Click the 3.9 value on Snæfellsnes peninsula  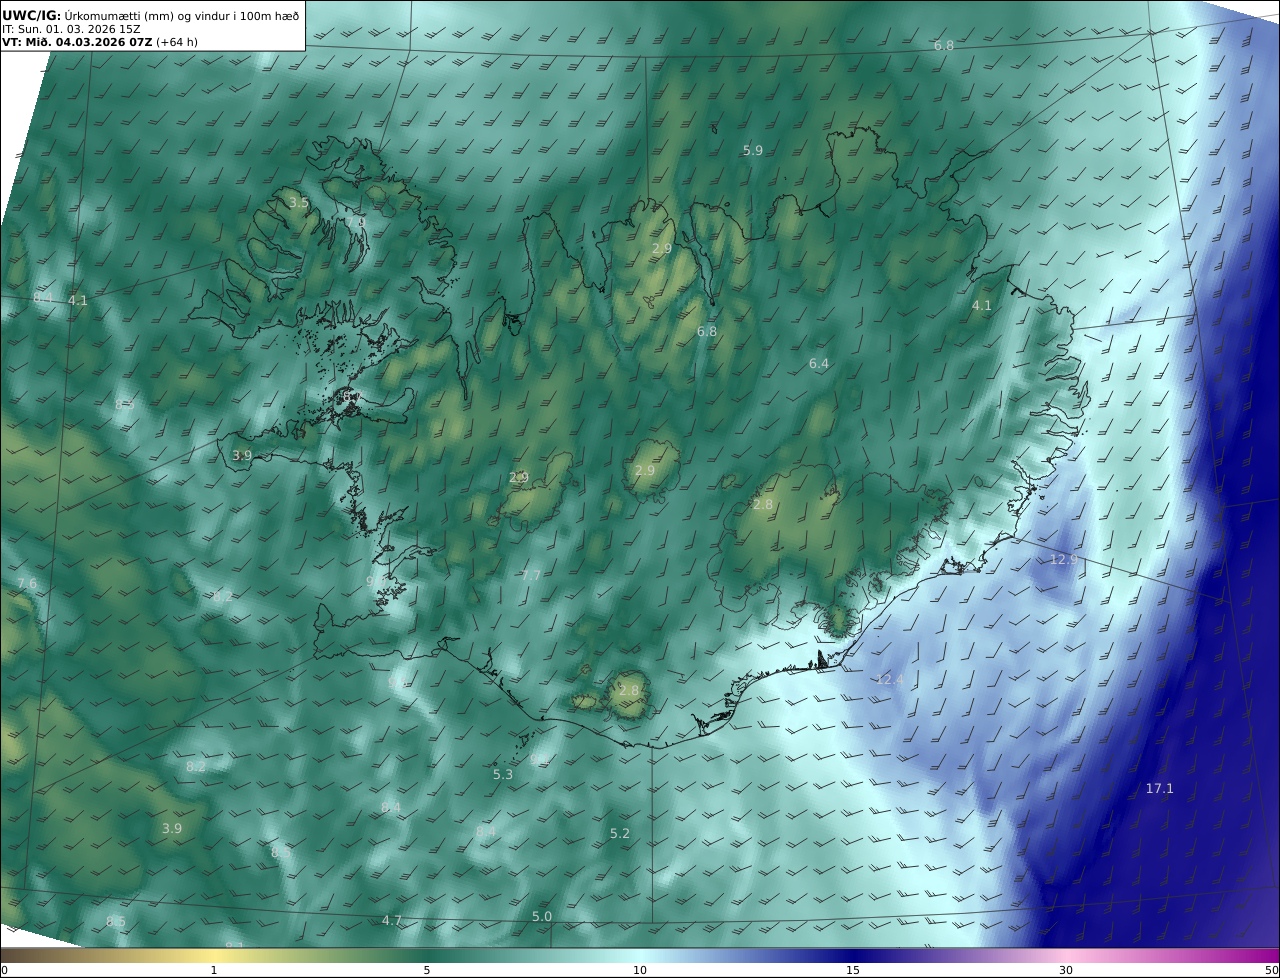coord(242,456)
